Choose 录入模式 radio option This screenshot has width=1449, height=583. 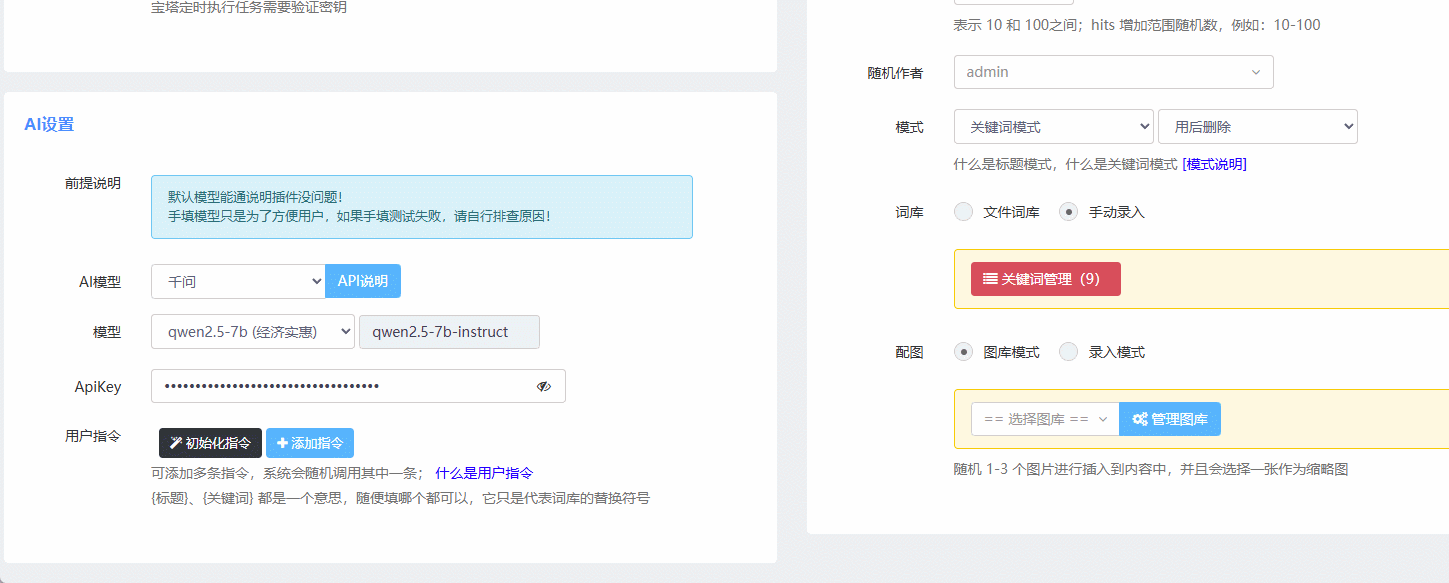(1069, 352)
